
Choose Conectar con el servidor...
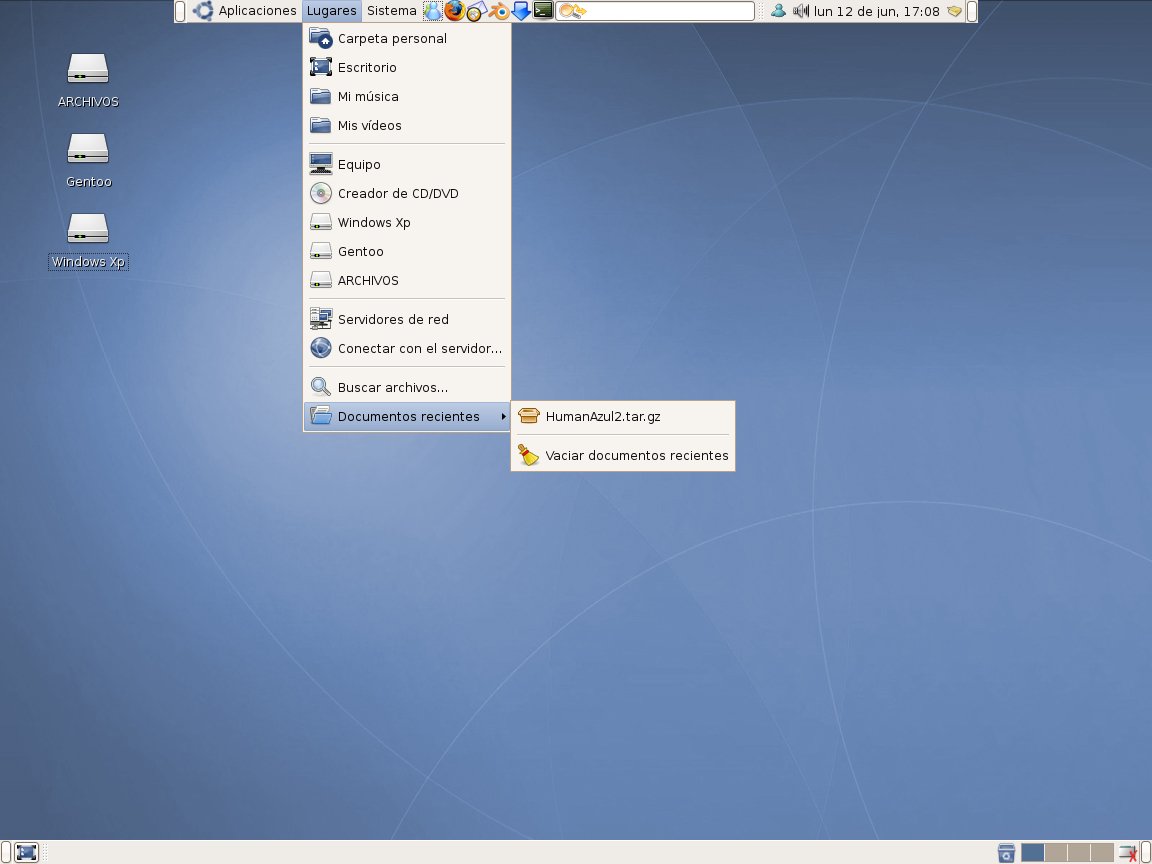coord(407,348)
